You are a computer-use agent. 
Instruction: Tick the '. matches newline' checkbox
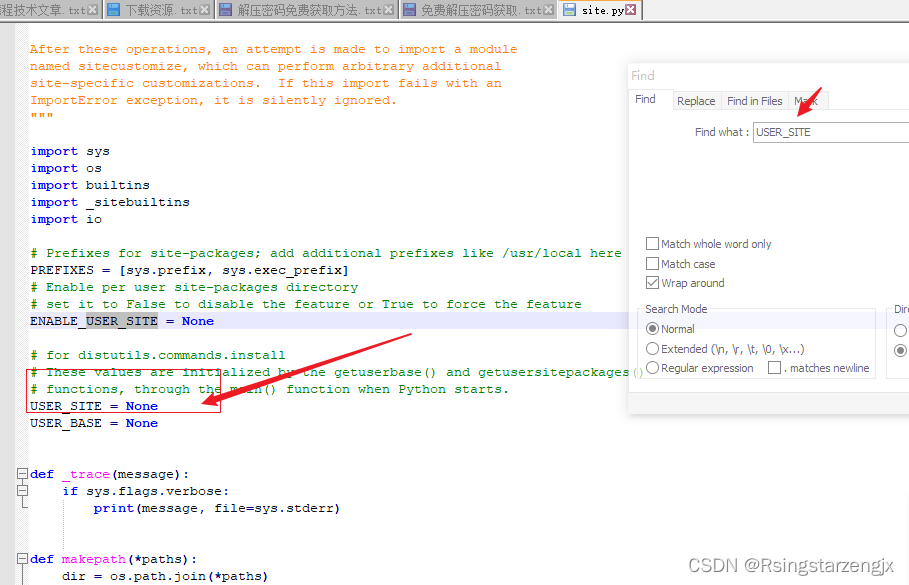(774, 368)
